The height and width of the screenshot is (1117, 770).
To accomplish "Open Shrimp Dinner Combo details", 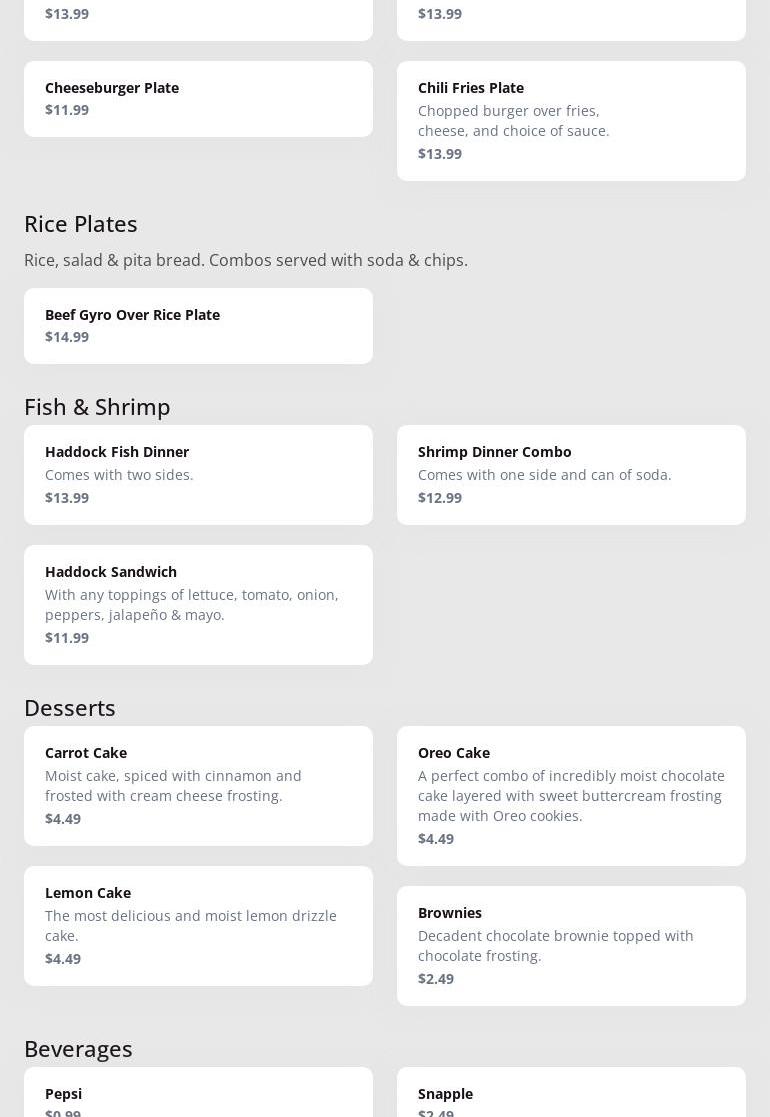I will (571, 474).
